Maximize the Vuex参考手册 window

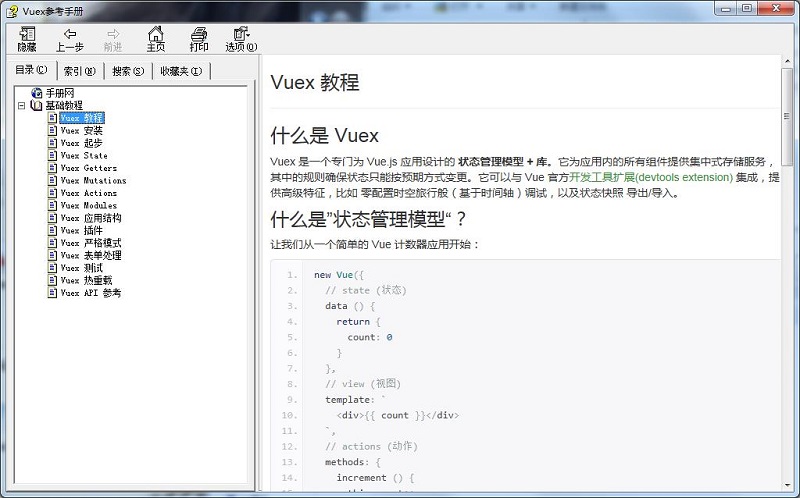pyautogui.click(x=747, y=8)
